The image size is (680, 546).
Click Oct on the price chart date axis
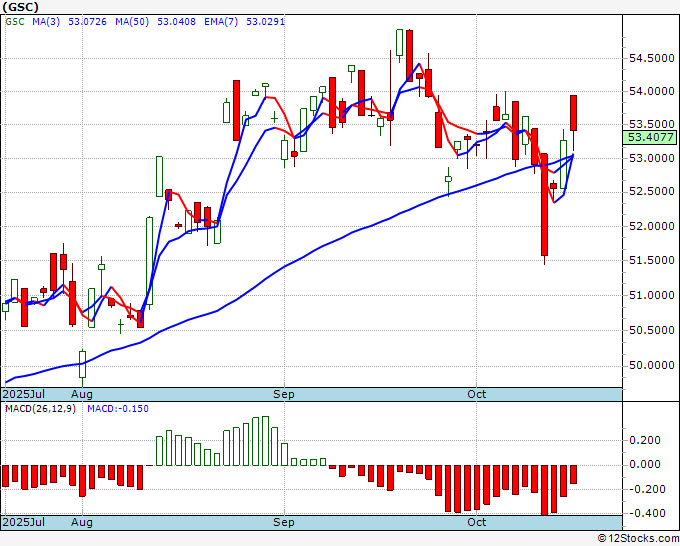(477, 394)
